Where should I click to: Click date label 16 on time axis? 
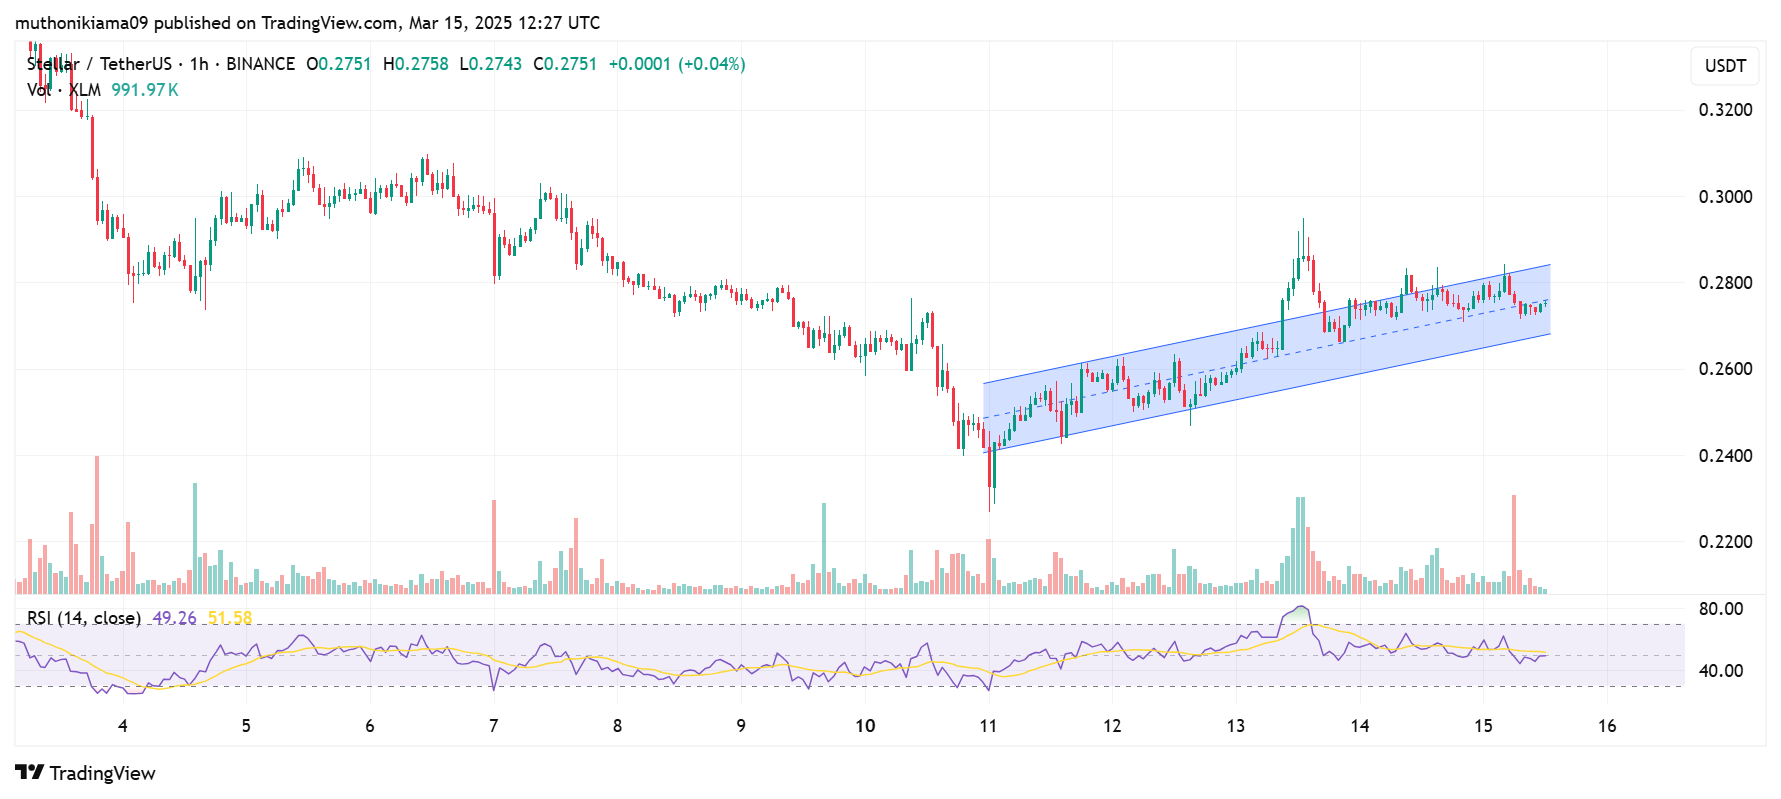tap(1607, 726)
